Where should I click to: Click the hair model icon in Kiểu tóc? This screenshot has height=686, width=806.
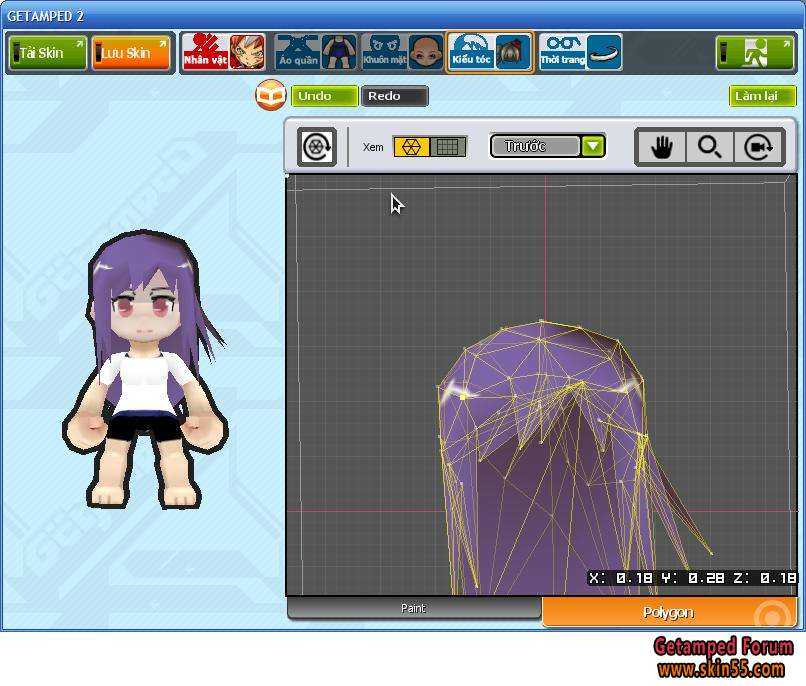[513, 51]
